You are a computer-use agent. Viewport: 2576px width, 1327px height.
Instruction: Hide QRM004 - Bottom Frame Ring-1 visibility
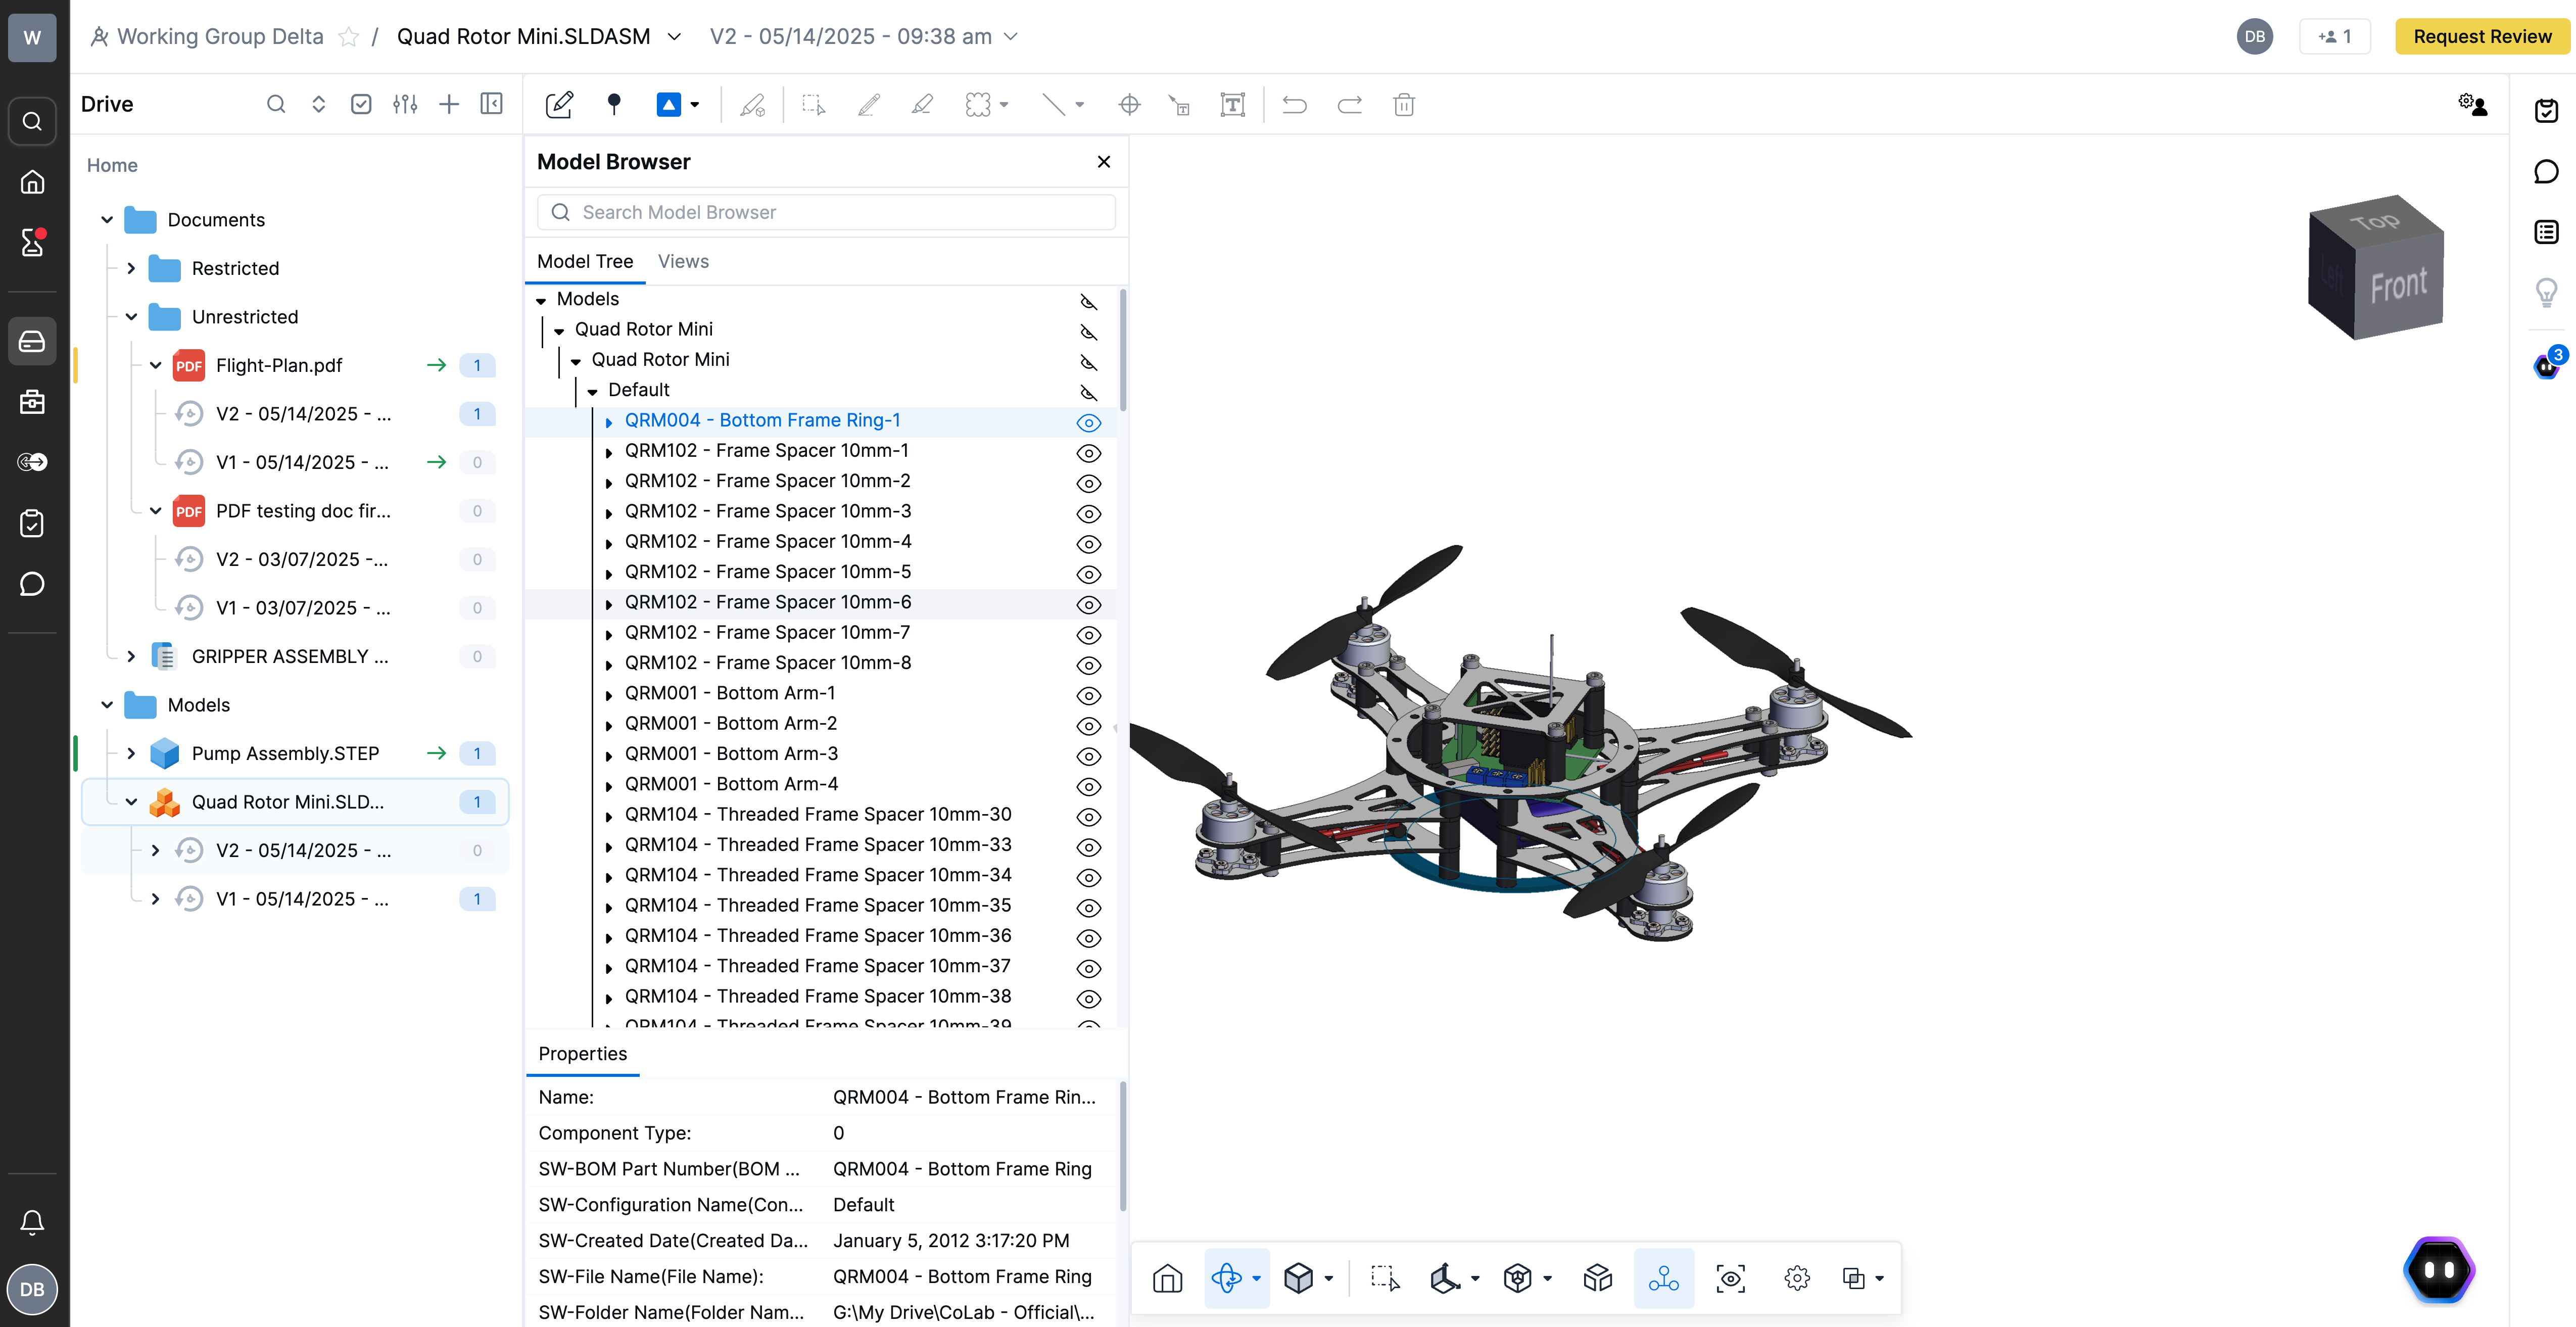1088,422
